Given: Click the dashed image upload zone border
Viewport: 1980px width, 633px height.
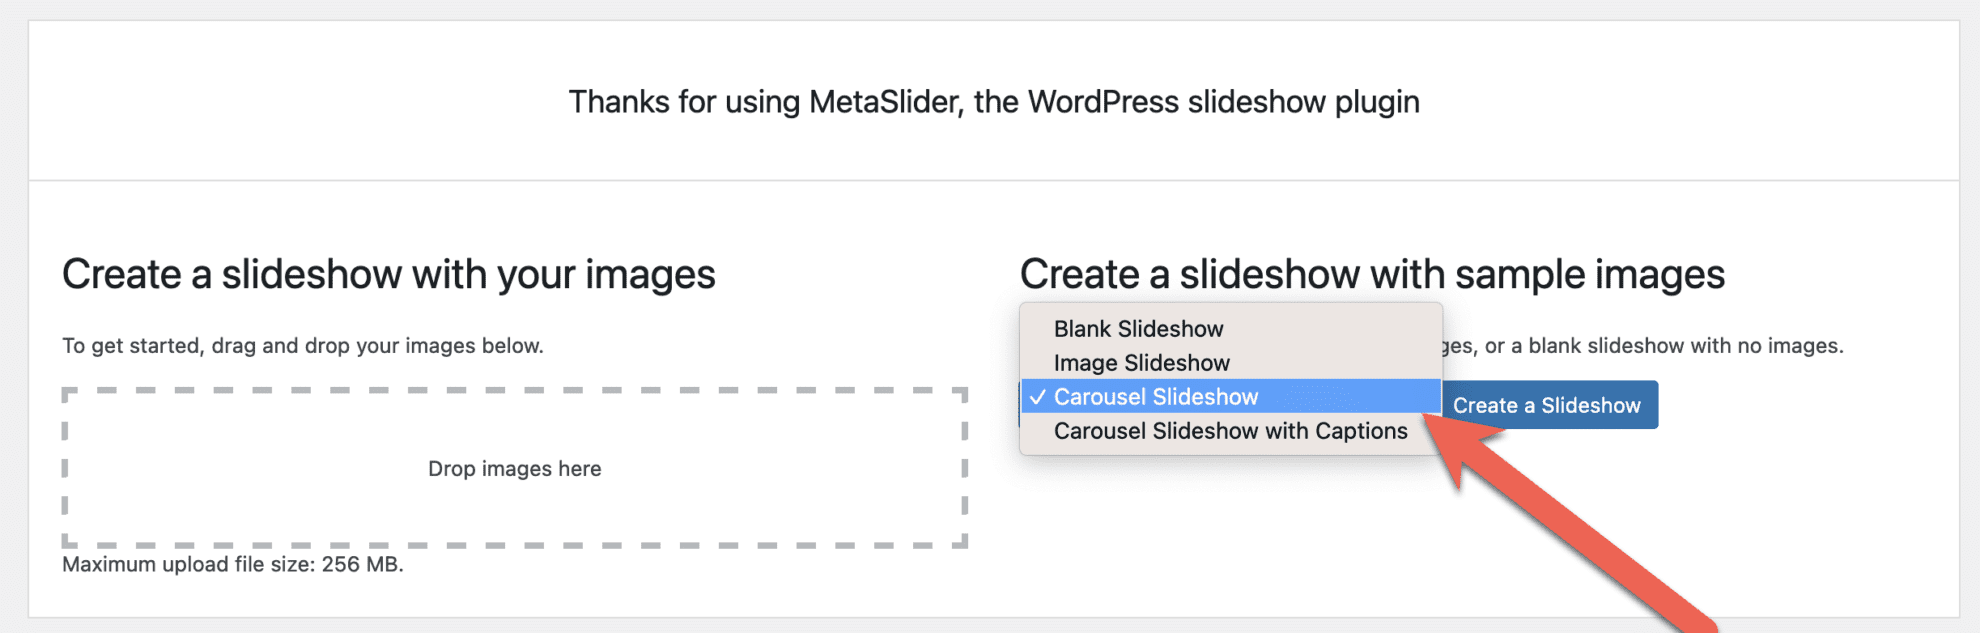Looking at the screenshot, I should pos(514,390).
